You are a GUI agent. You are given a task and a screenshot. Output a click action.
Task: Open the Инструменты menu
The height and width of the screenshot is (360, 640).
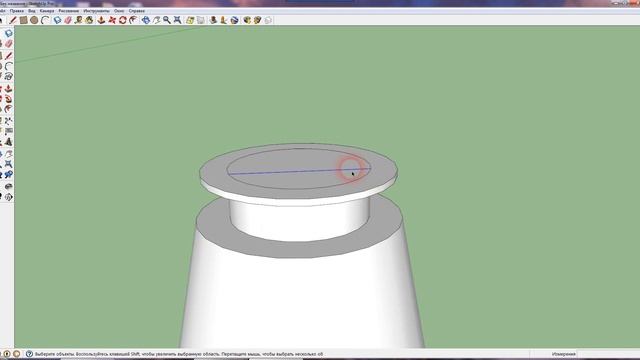(96, 11)
